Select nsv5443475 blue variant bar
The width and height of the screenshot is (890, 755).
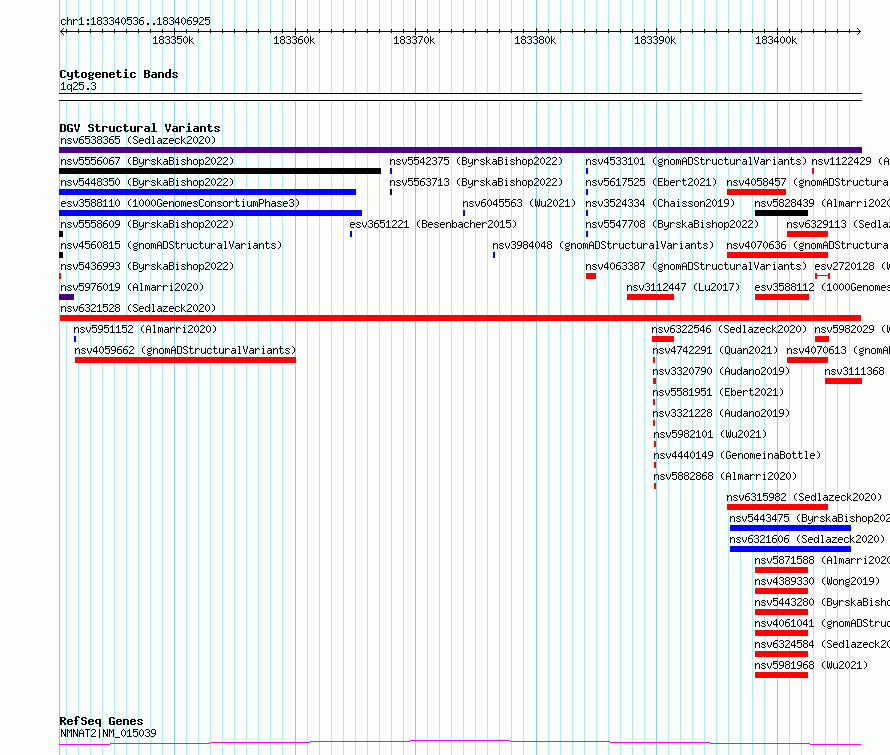pyautogui.click(x=791, y=528)
